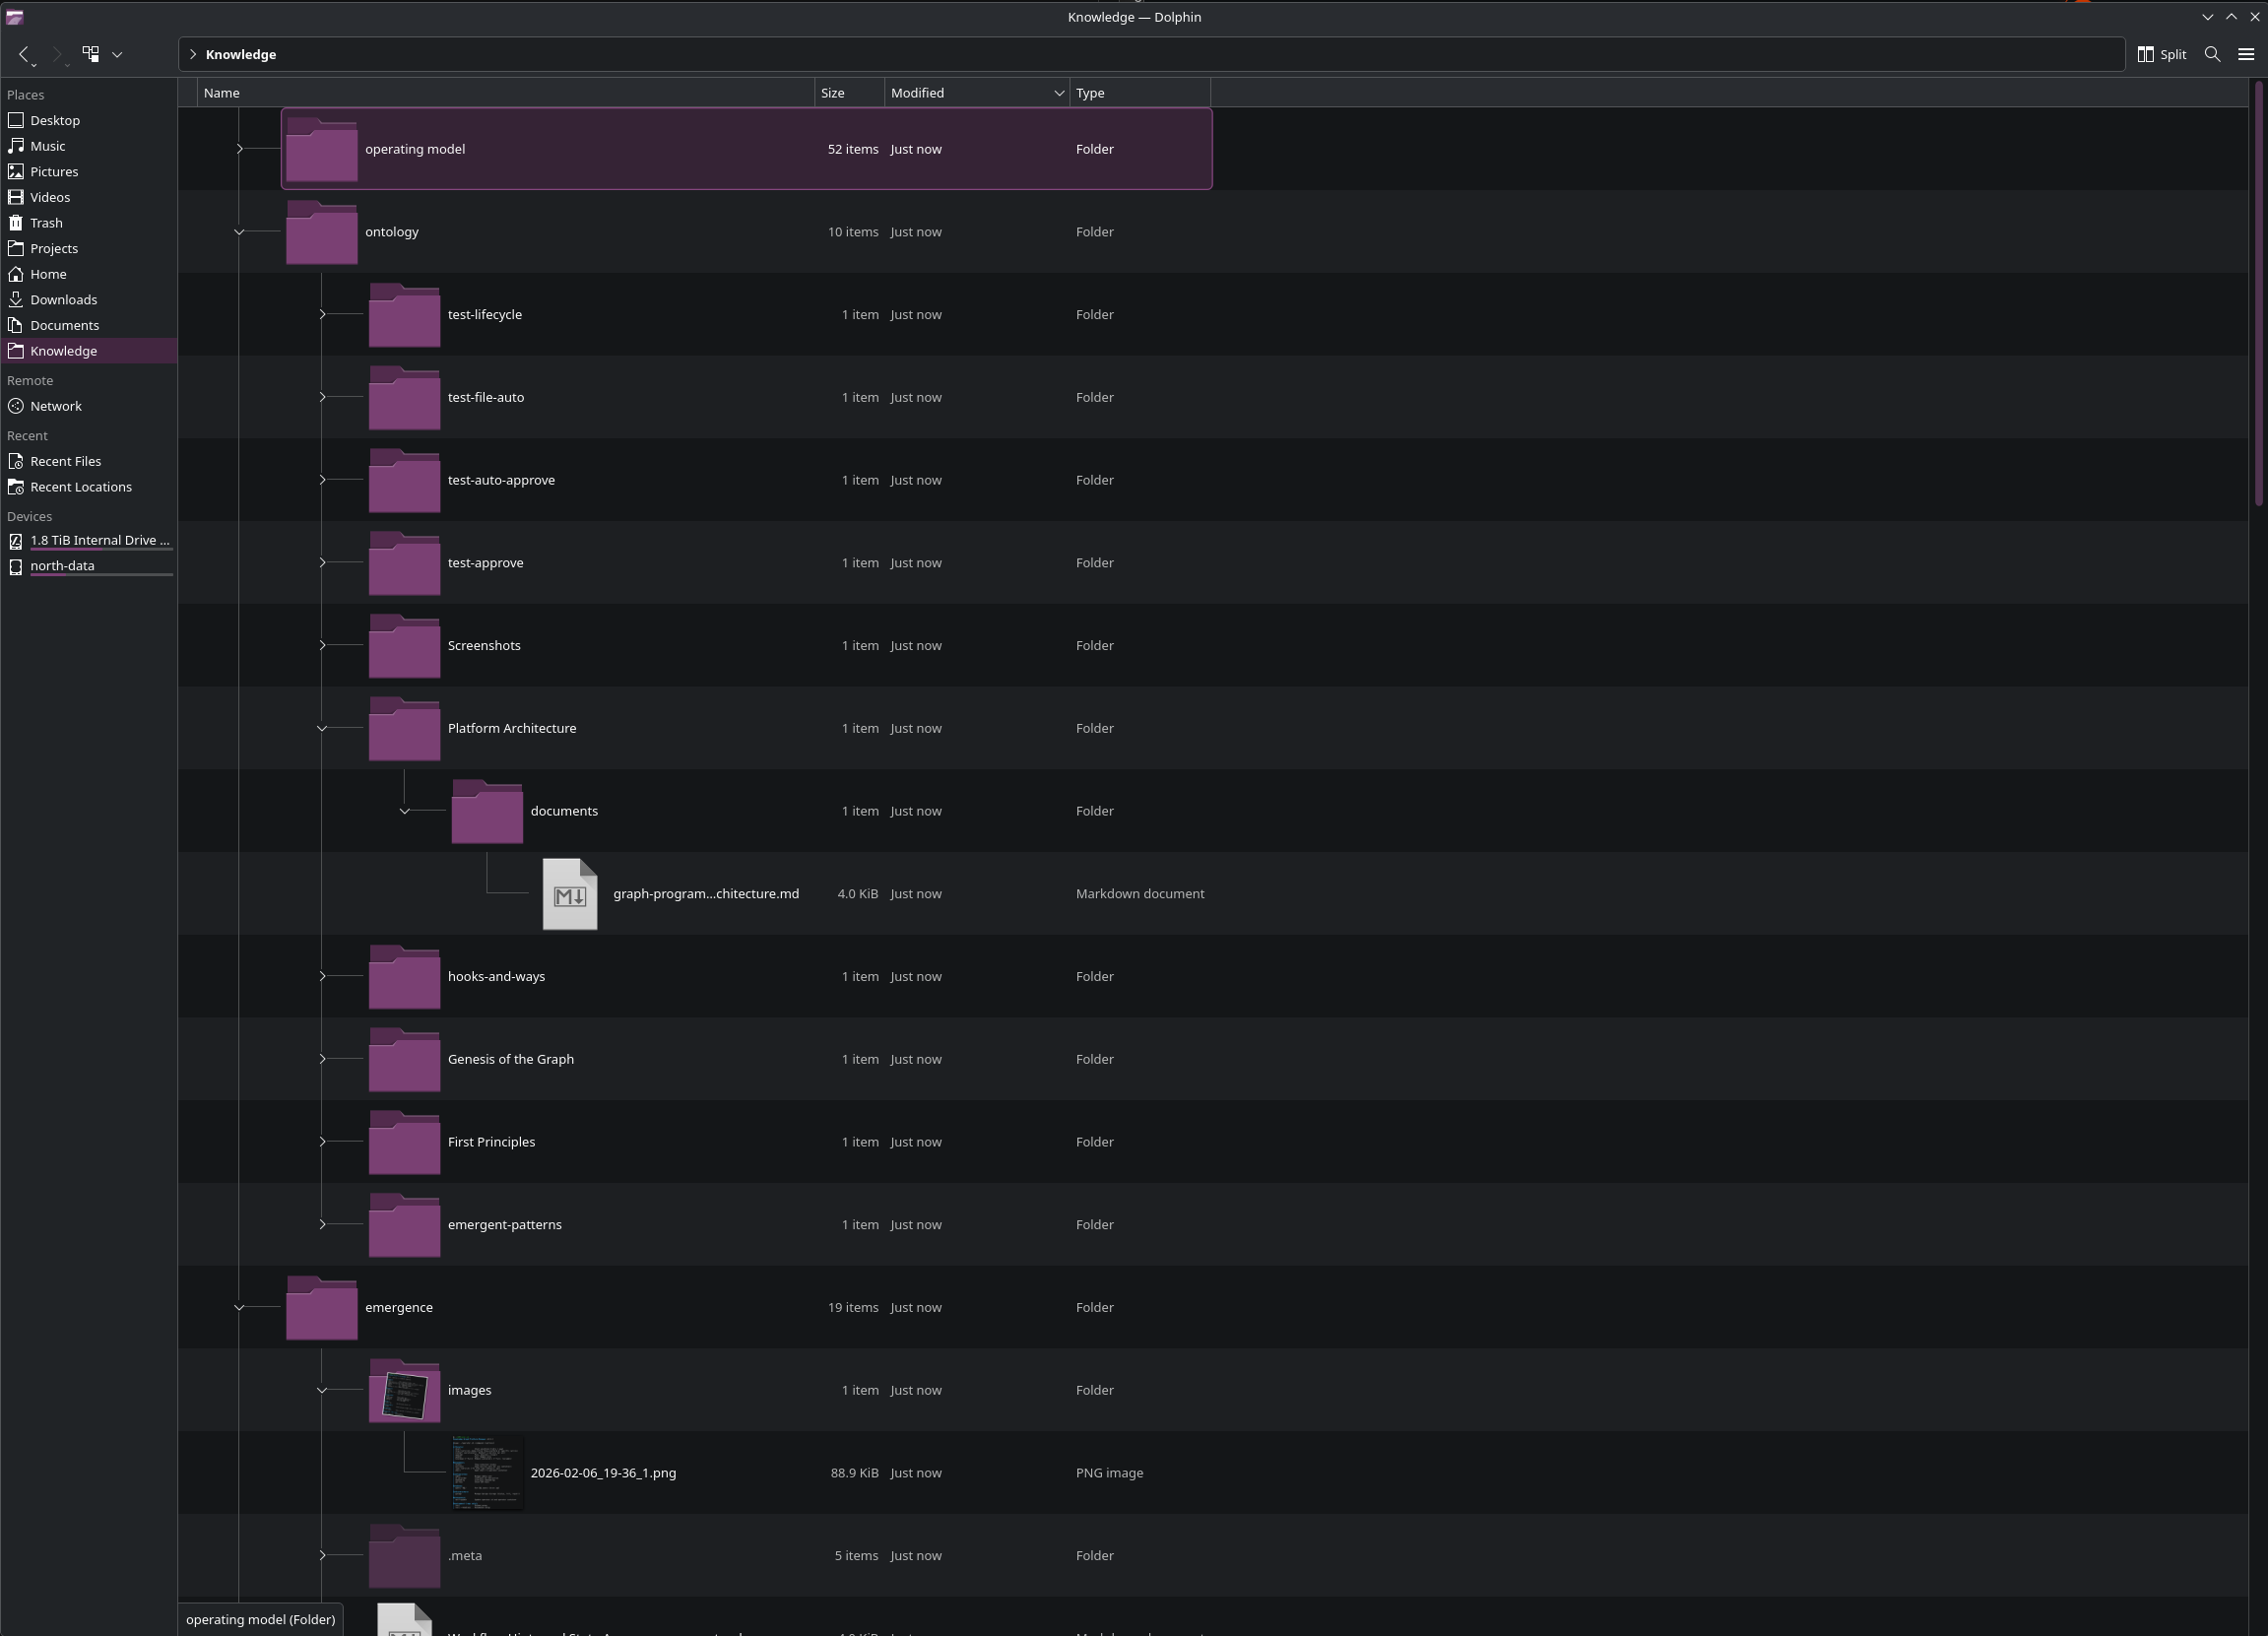Screen dimensions: 2268x1636
Task: Toggle Split view mode
Action: coord(2160,54)
